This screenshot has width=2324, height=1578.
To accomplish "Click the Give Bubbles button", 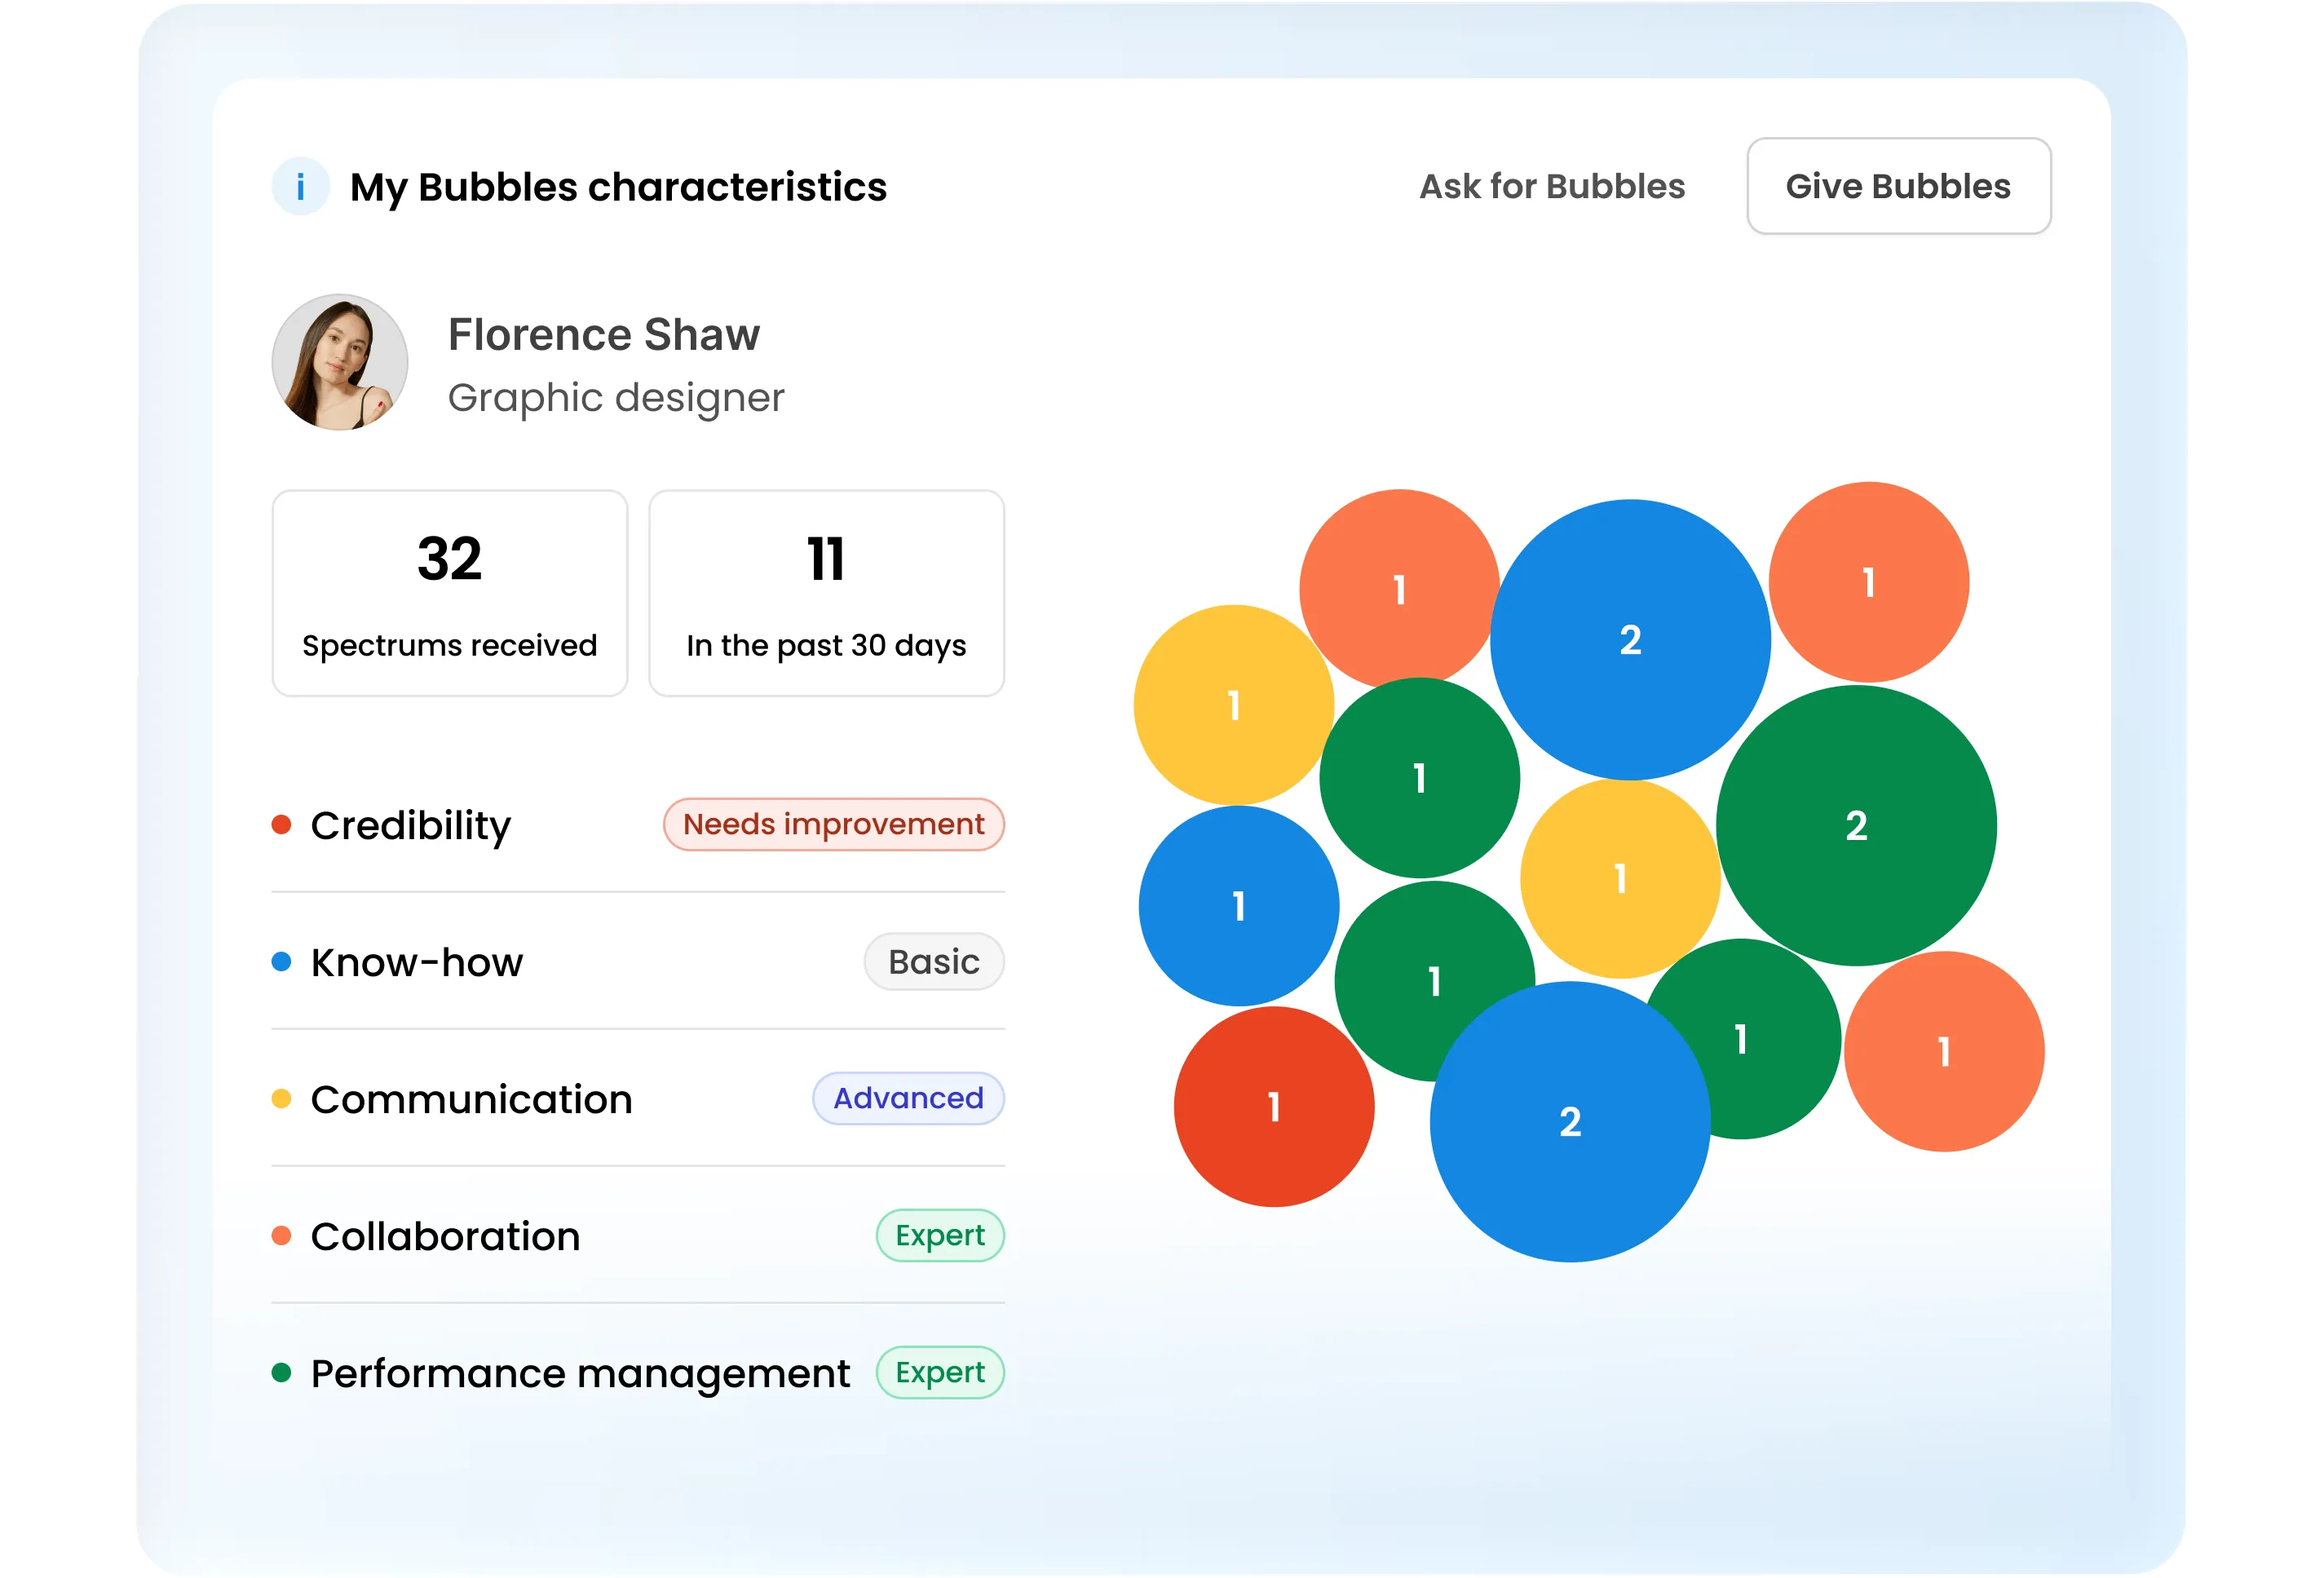I will 1899,186.
